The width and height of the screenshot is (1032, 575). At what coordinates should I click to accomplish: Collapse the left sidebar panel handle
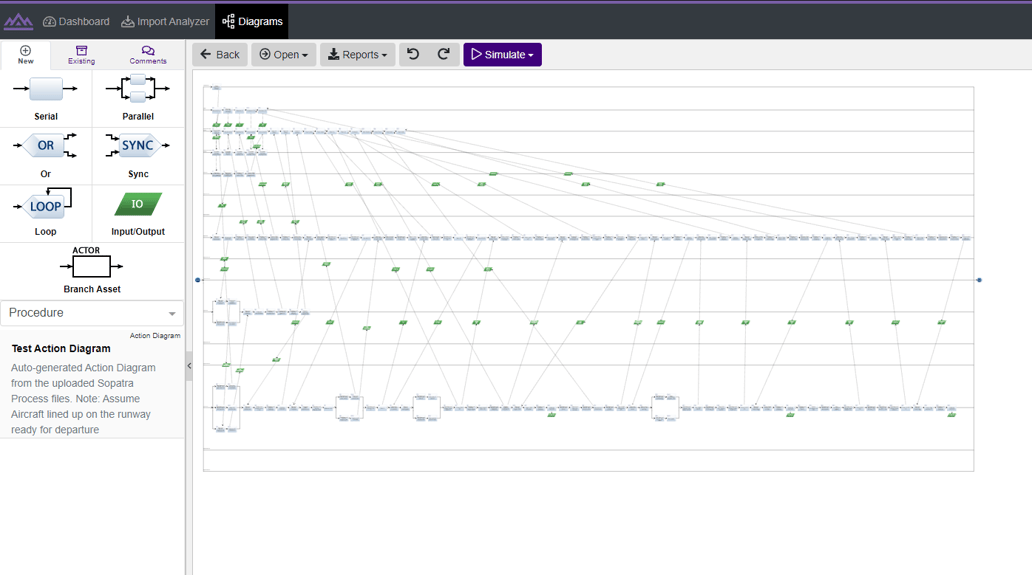pyautogui.click(x=189, y=366)
